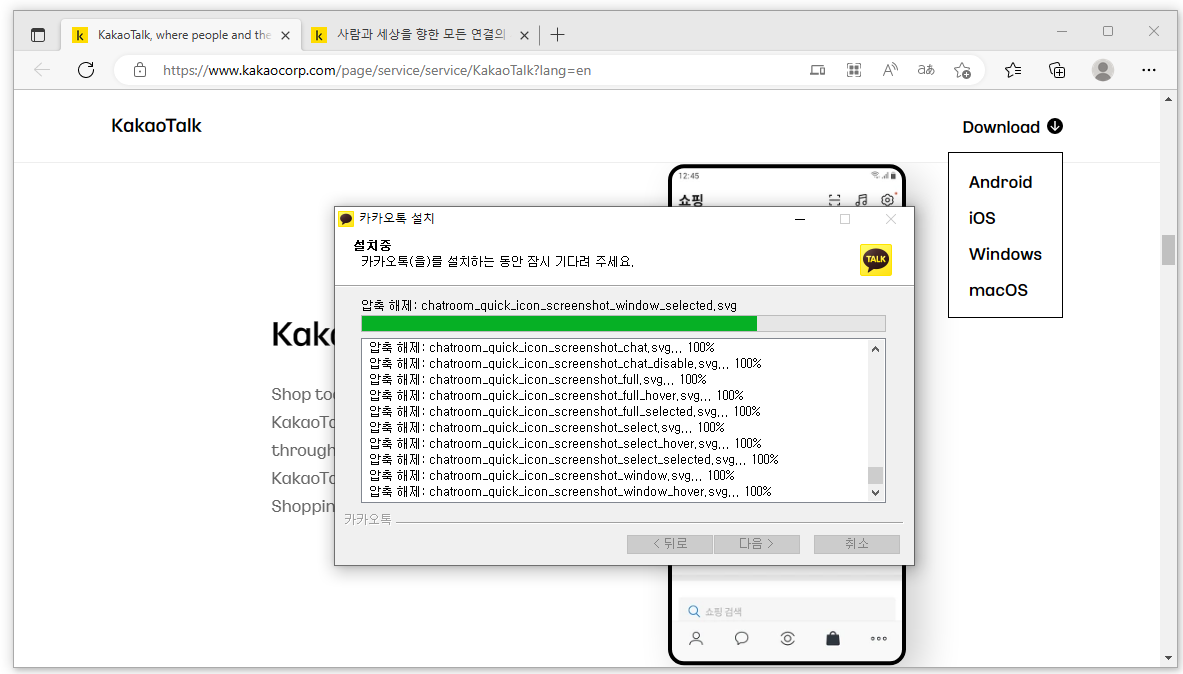Image resolution: width=1183 pixels, height=674 pixels.
Task: Click log line screenshot_window.svg 100%
Action: tap(552, 475)
